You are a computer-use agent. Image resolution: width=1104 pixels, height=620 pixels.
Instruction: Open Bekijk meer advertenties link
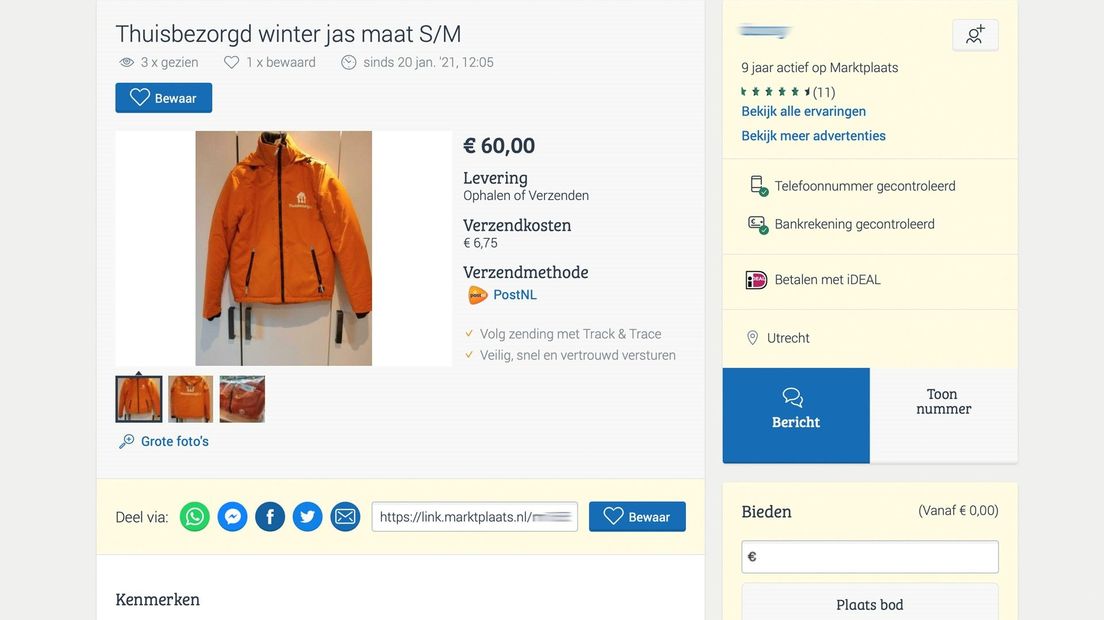tap(813, 135)
